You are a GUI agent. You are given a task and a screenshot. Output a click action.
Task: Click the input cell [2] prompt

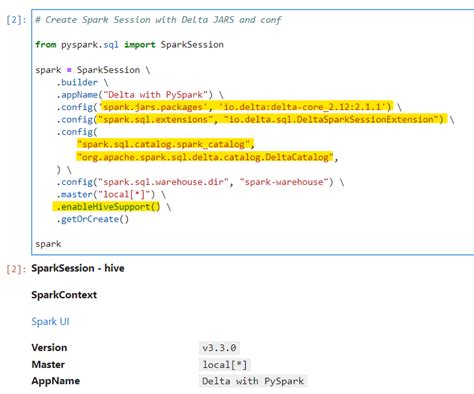[16, 20]
